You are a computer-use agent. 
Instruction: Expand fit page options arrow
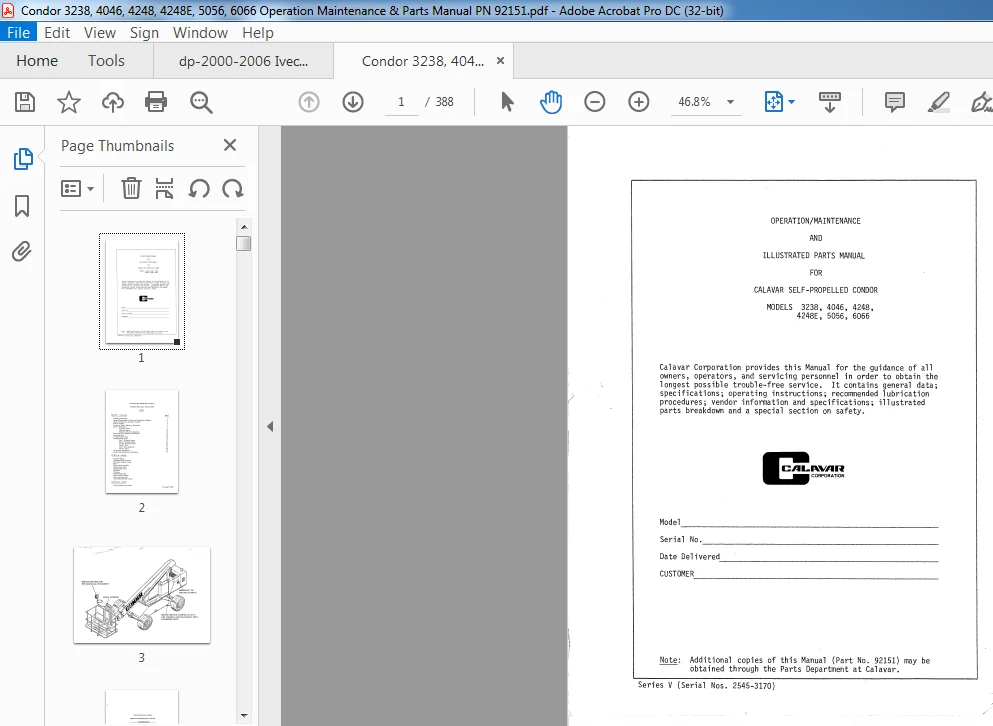click(792, 102)
